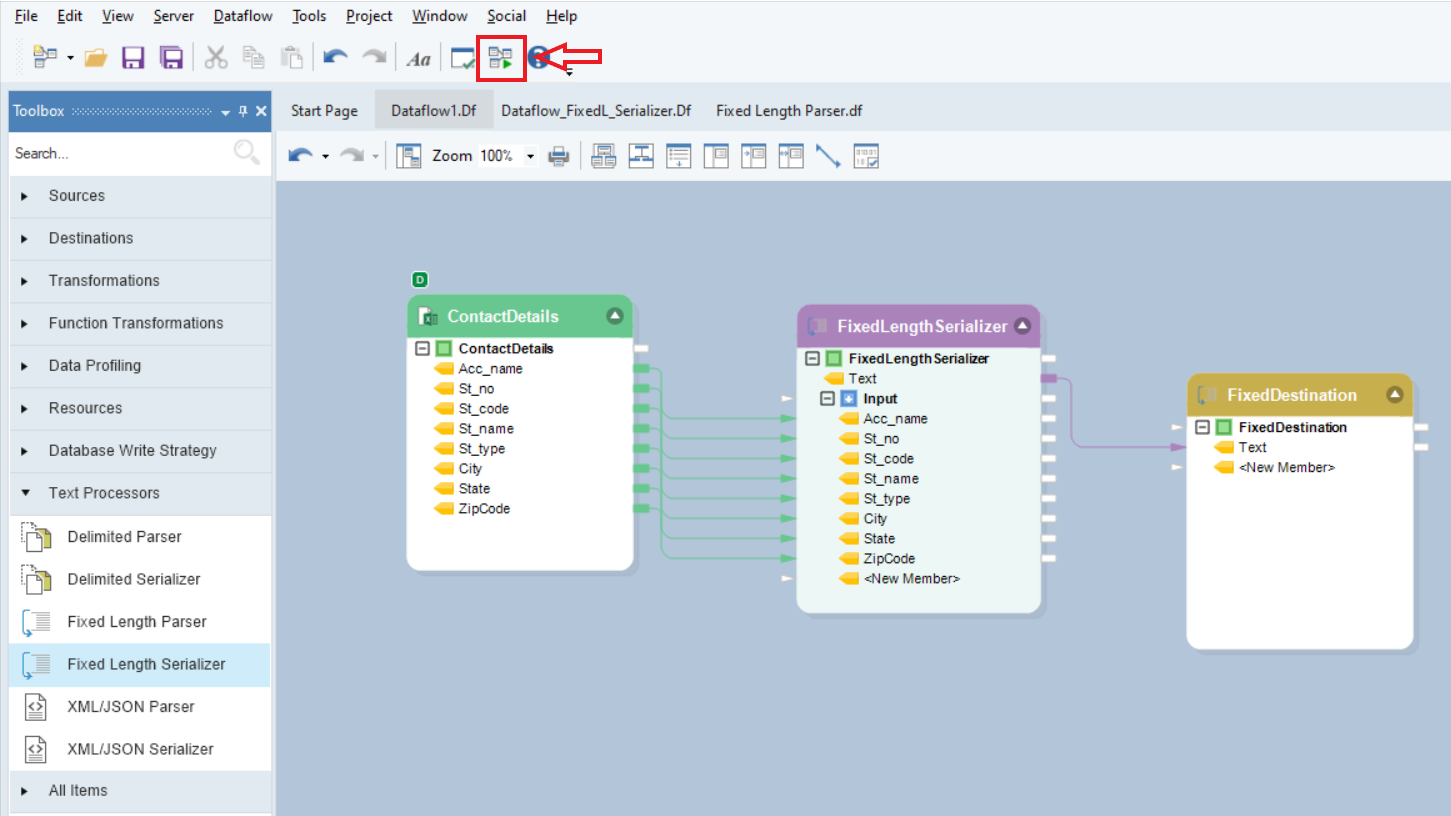Viewport: 1451px width, 816px height.
Task: Click the toolbox Search input field
Action: (x=120, y=153)
